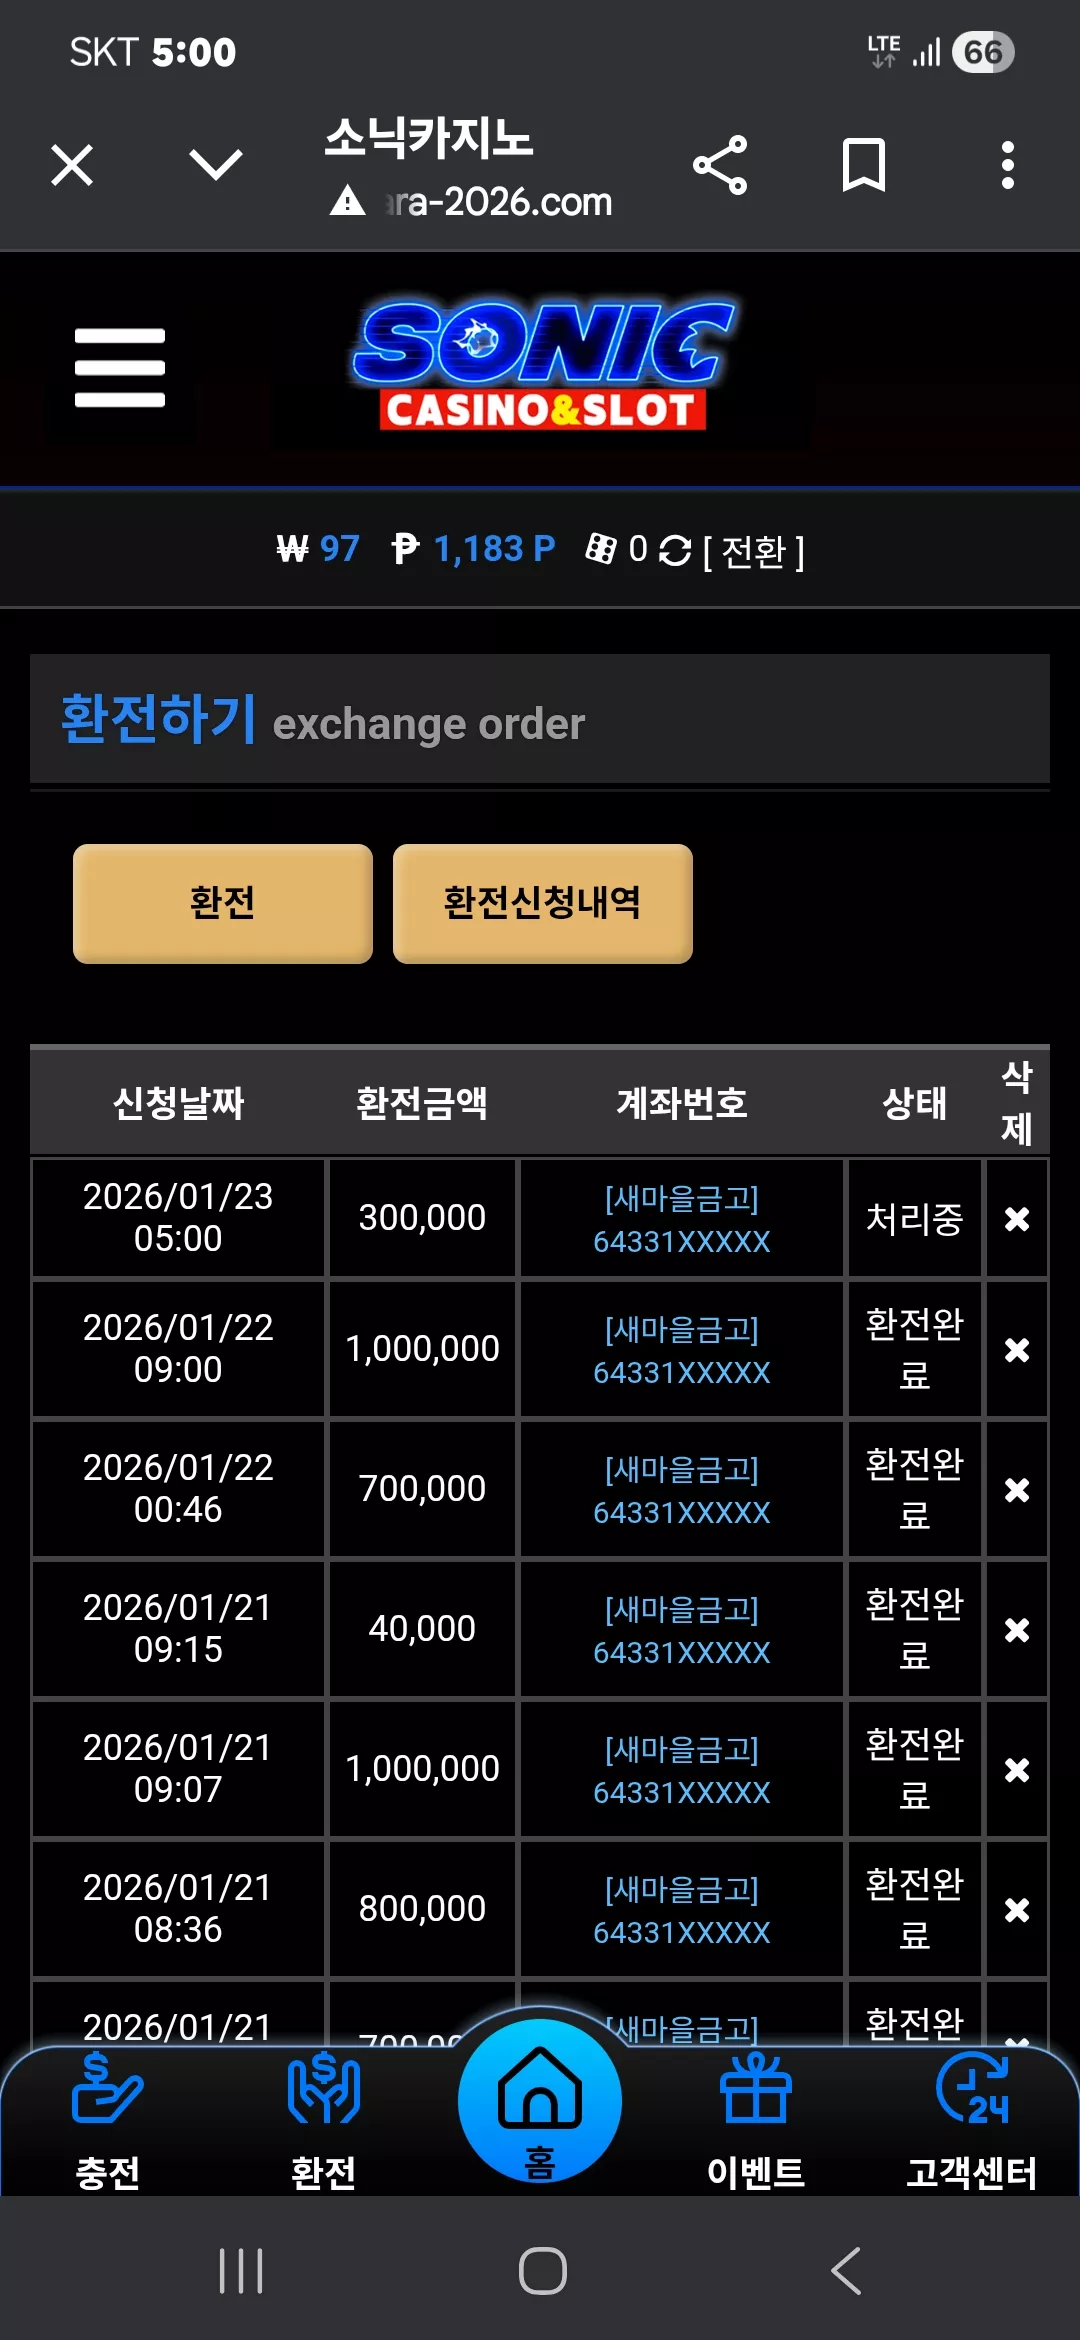Open the hamburger menu

119,367
